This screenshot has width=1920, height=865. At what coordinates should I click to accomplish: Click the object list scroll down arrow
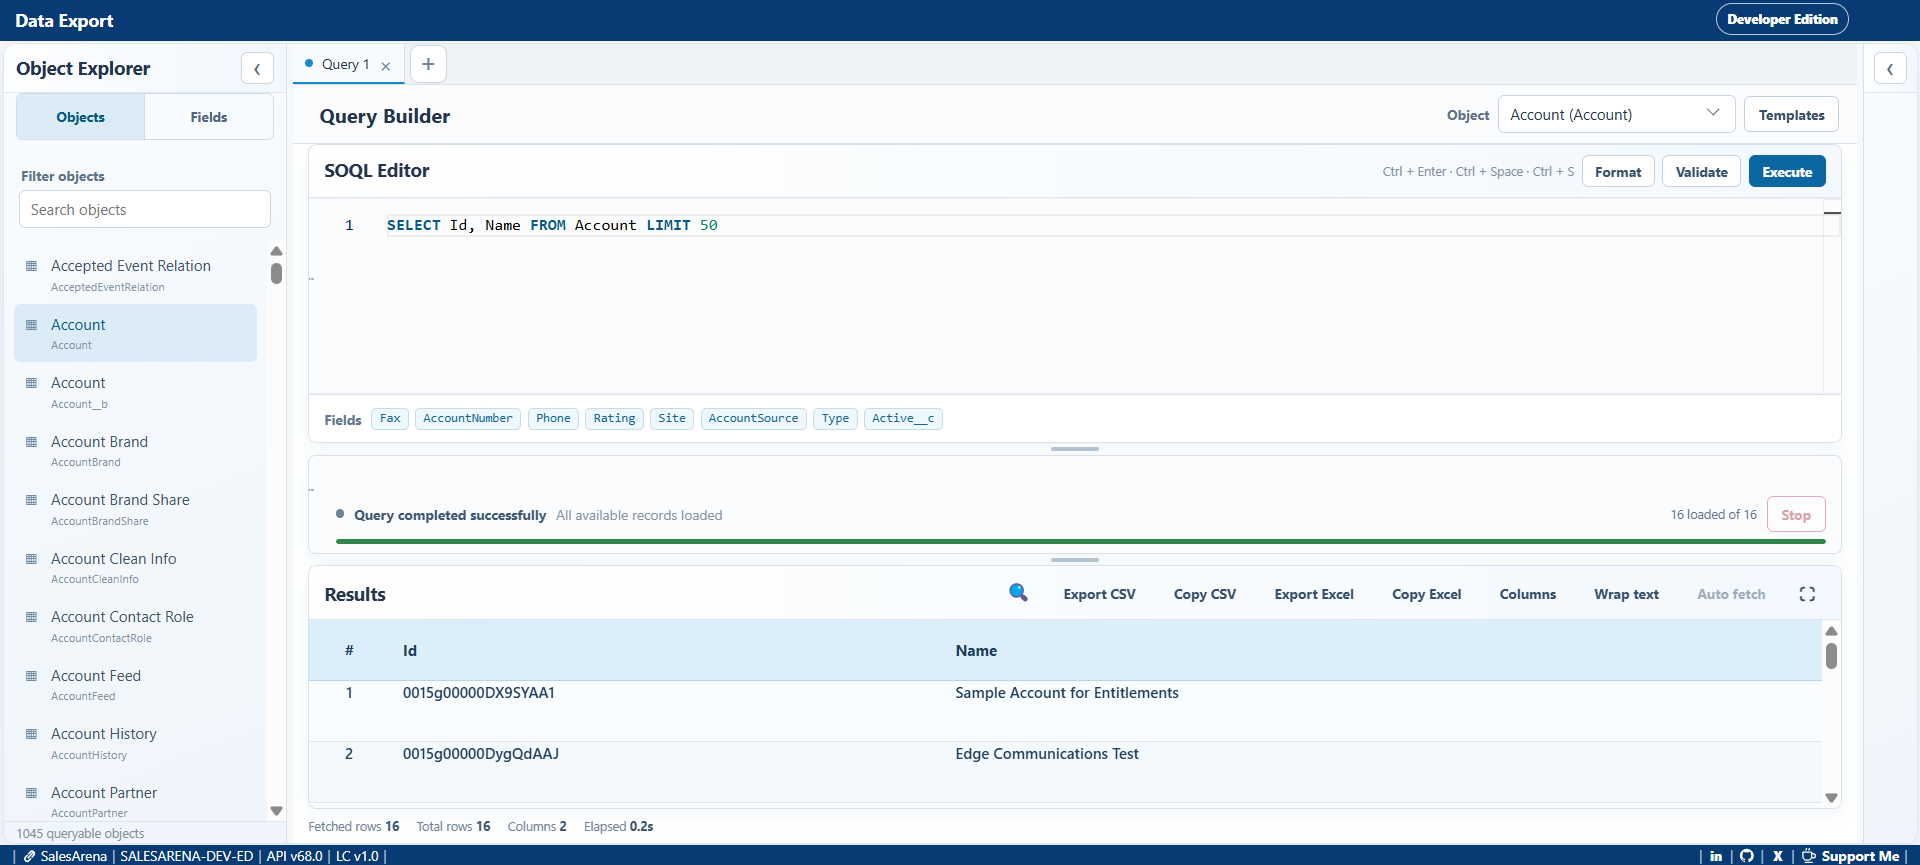277,811
